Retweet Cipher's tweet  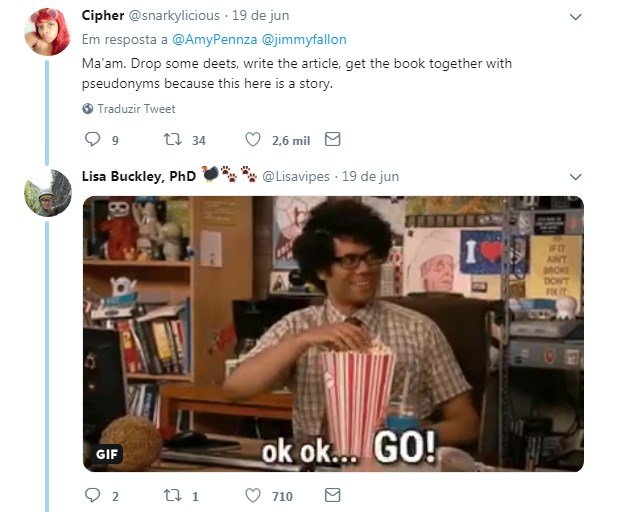point(173,139)
